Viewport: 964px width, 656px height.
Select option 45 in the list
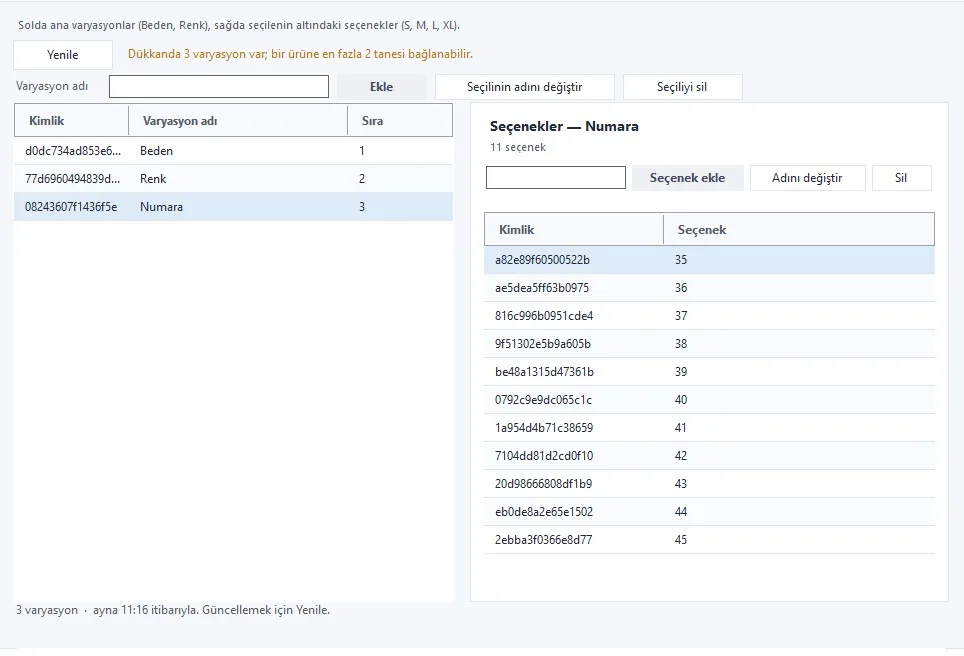click(x=709, y=539)
